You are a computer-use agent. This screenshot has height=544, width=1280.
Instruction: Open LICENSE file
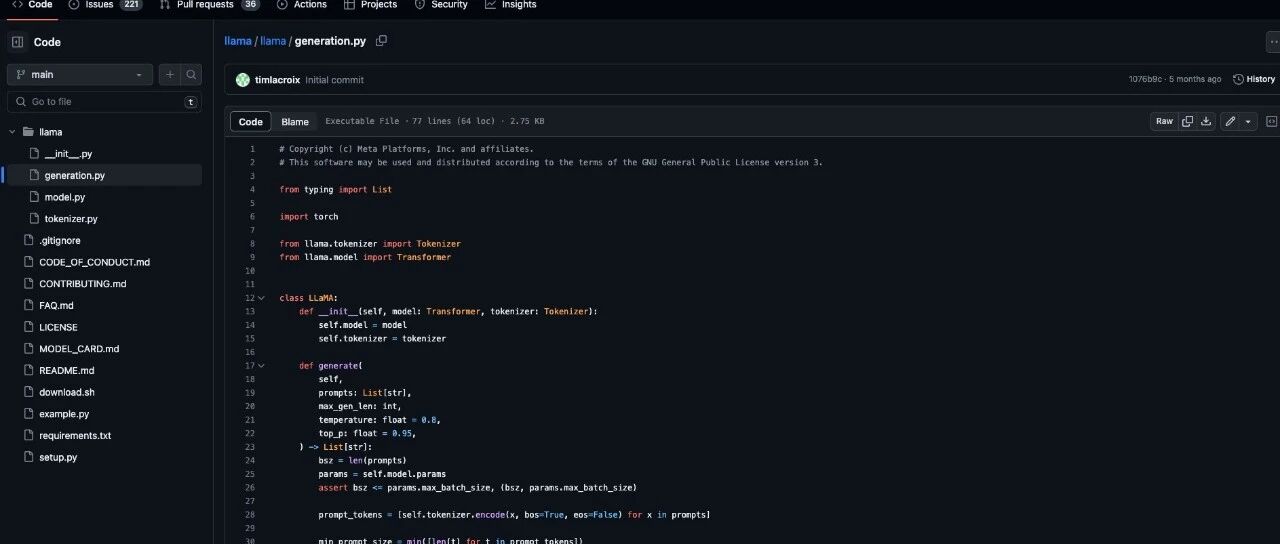[58, 327]
